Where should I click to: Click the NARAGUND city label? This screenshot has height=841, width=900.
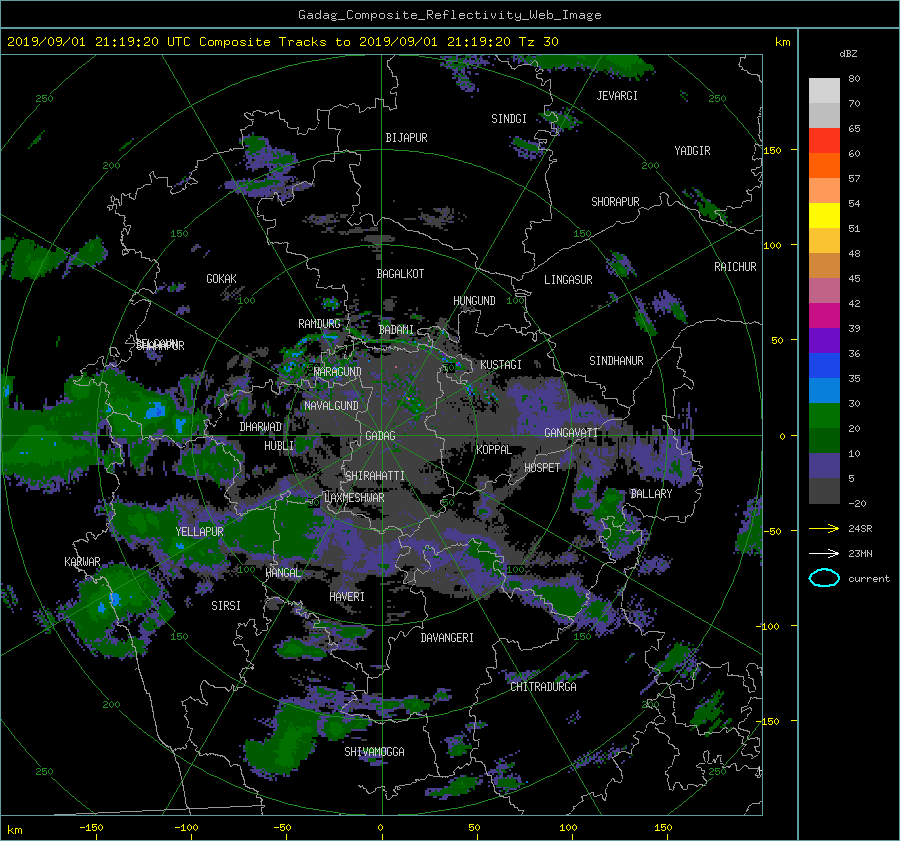[338, 372]
